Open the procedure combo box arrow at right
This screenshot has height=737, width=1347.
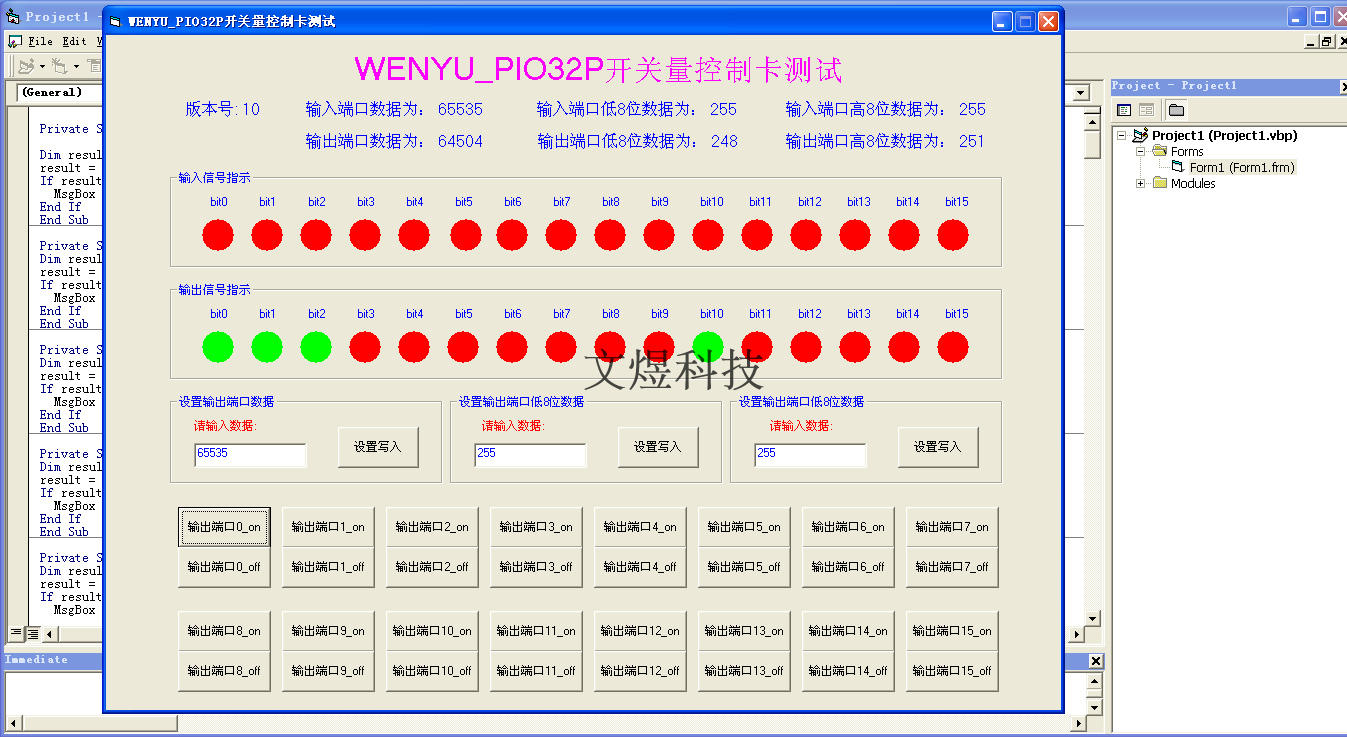click(x=1080, y=93)
